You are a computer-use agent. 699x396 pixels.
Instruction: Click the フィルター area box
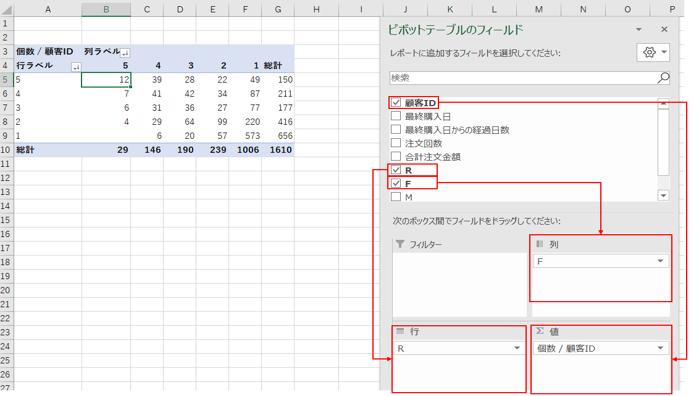click(x=460, y=277)
